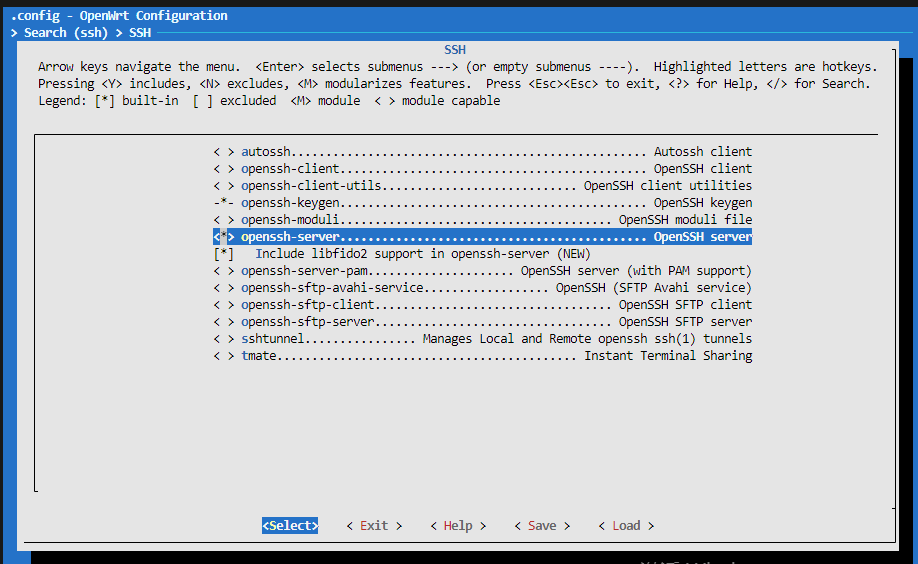Click the centered 'SSH' menu heading
This screenshot has height=564, width=918.
coord(455,50)
